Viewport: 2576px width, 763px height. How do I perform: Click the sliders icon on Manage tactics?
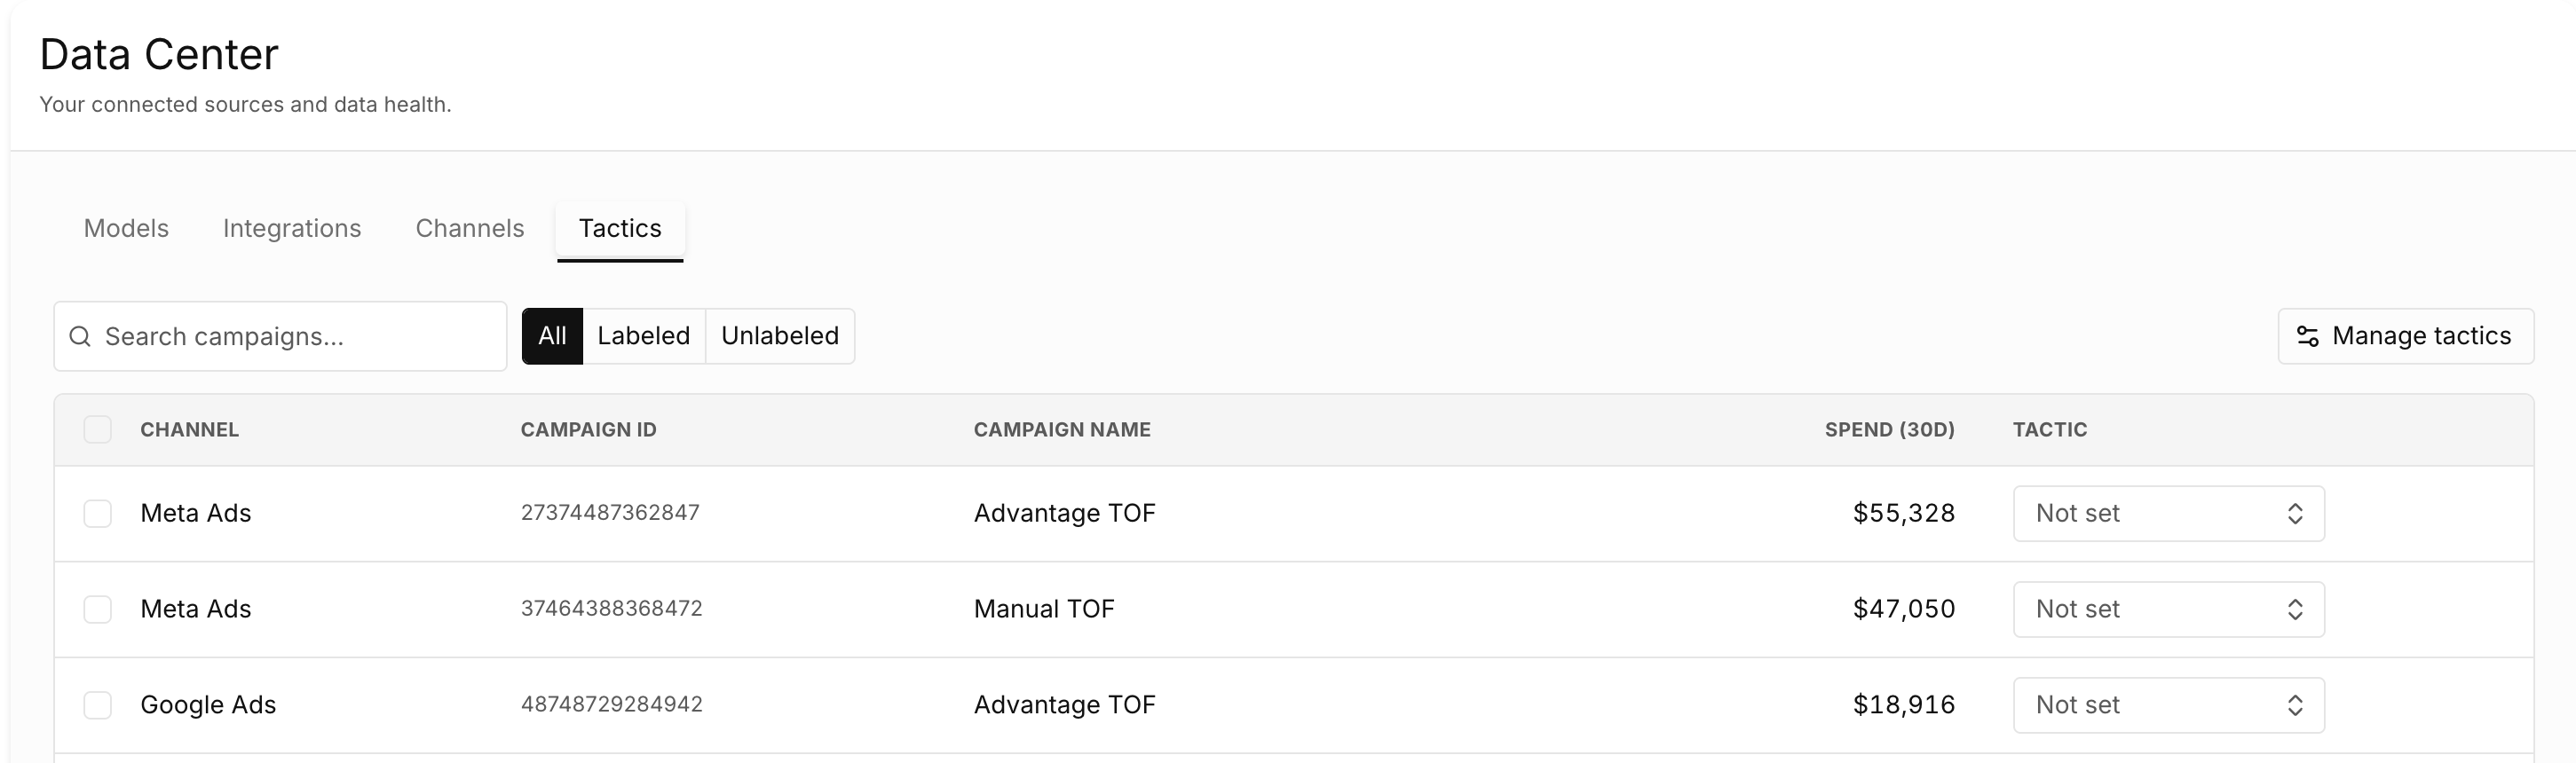pos(2307,336)
